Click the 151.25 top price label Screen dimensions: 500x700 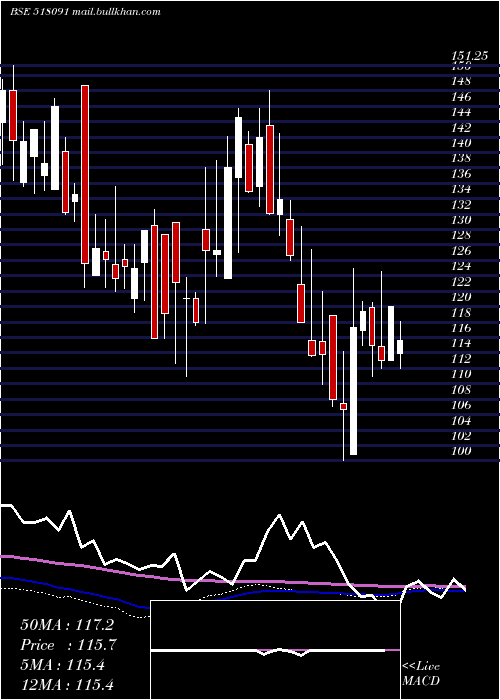(469, 56)
